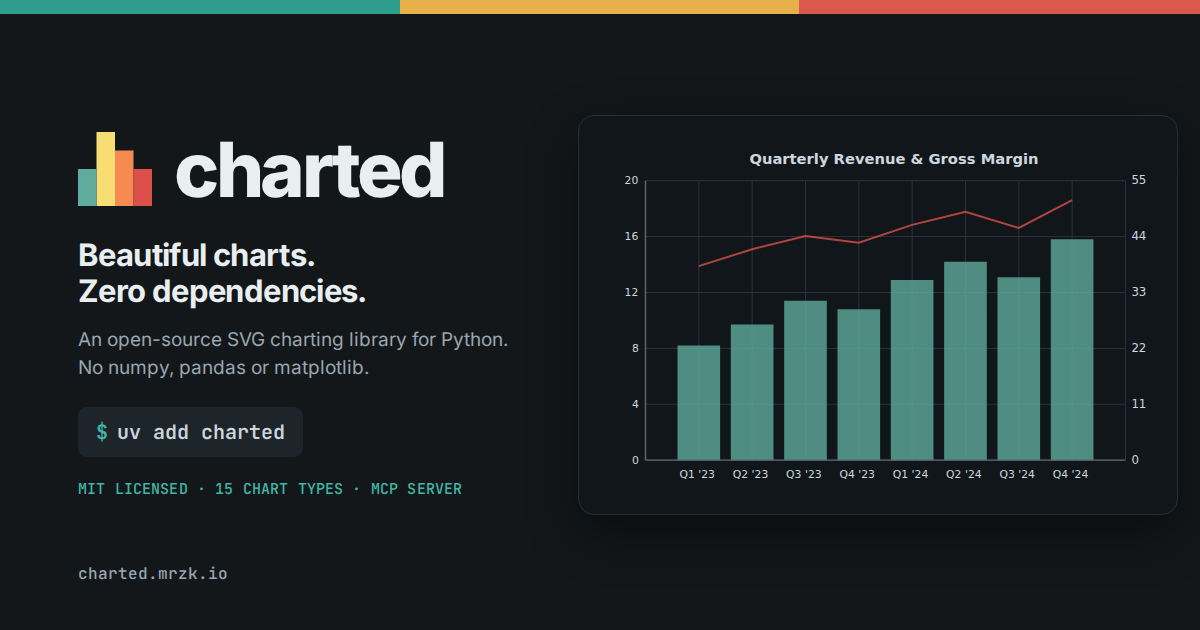Viewport: 1200px width, 630px height.
Task: Click the "MIT LICENSED" label
Action: [x=133, y=489]
